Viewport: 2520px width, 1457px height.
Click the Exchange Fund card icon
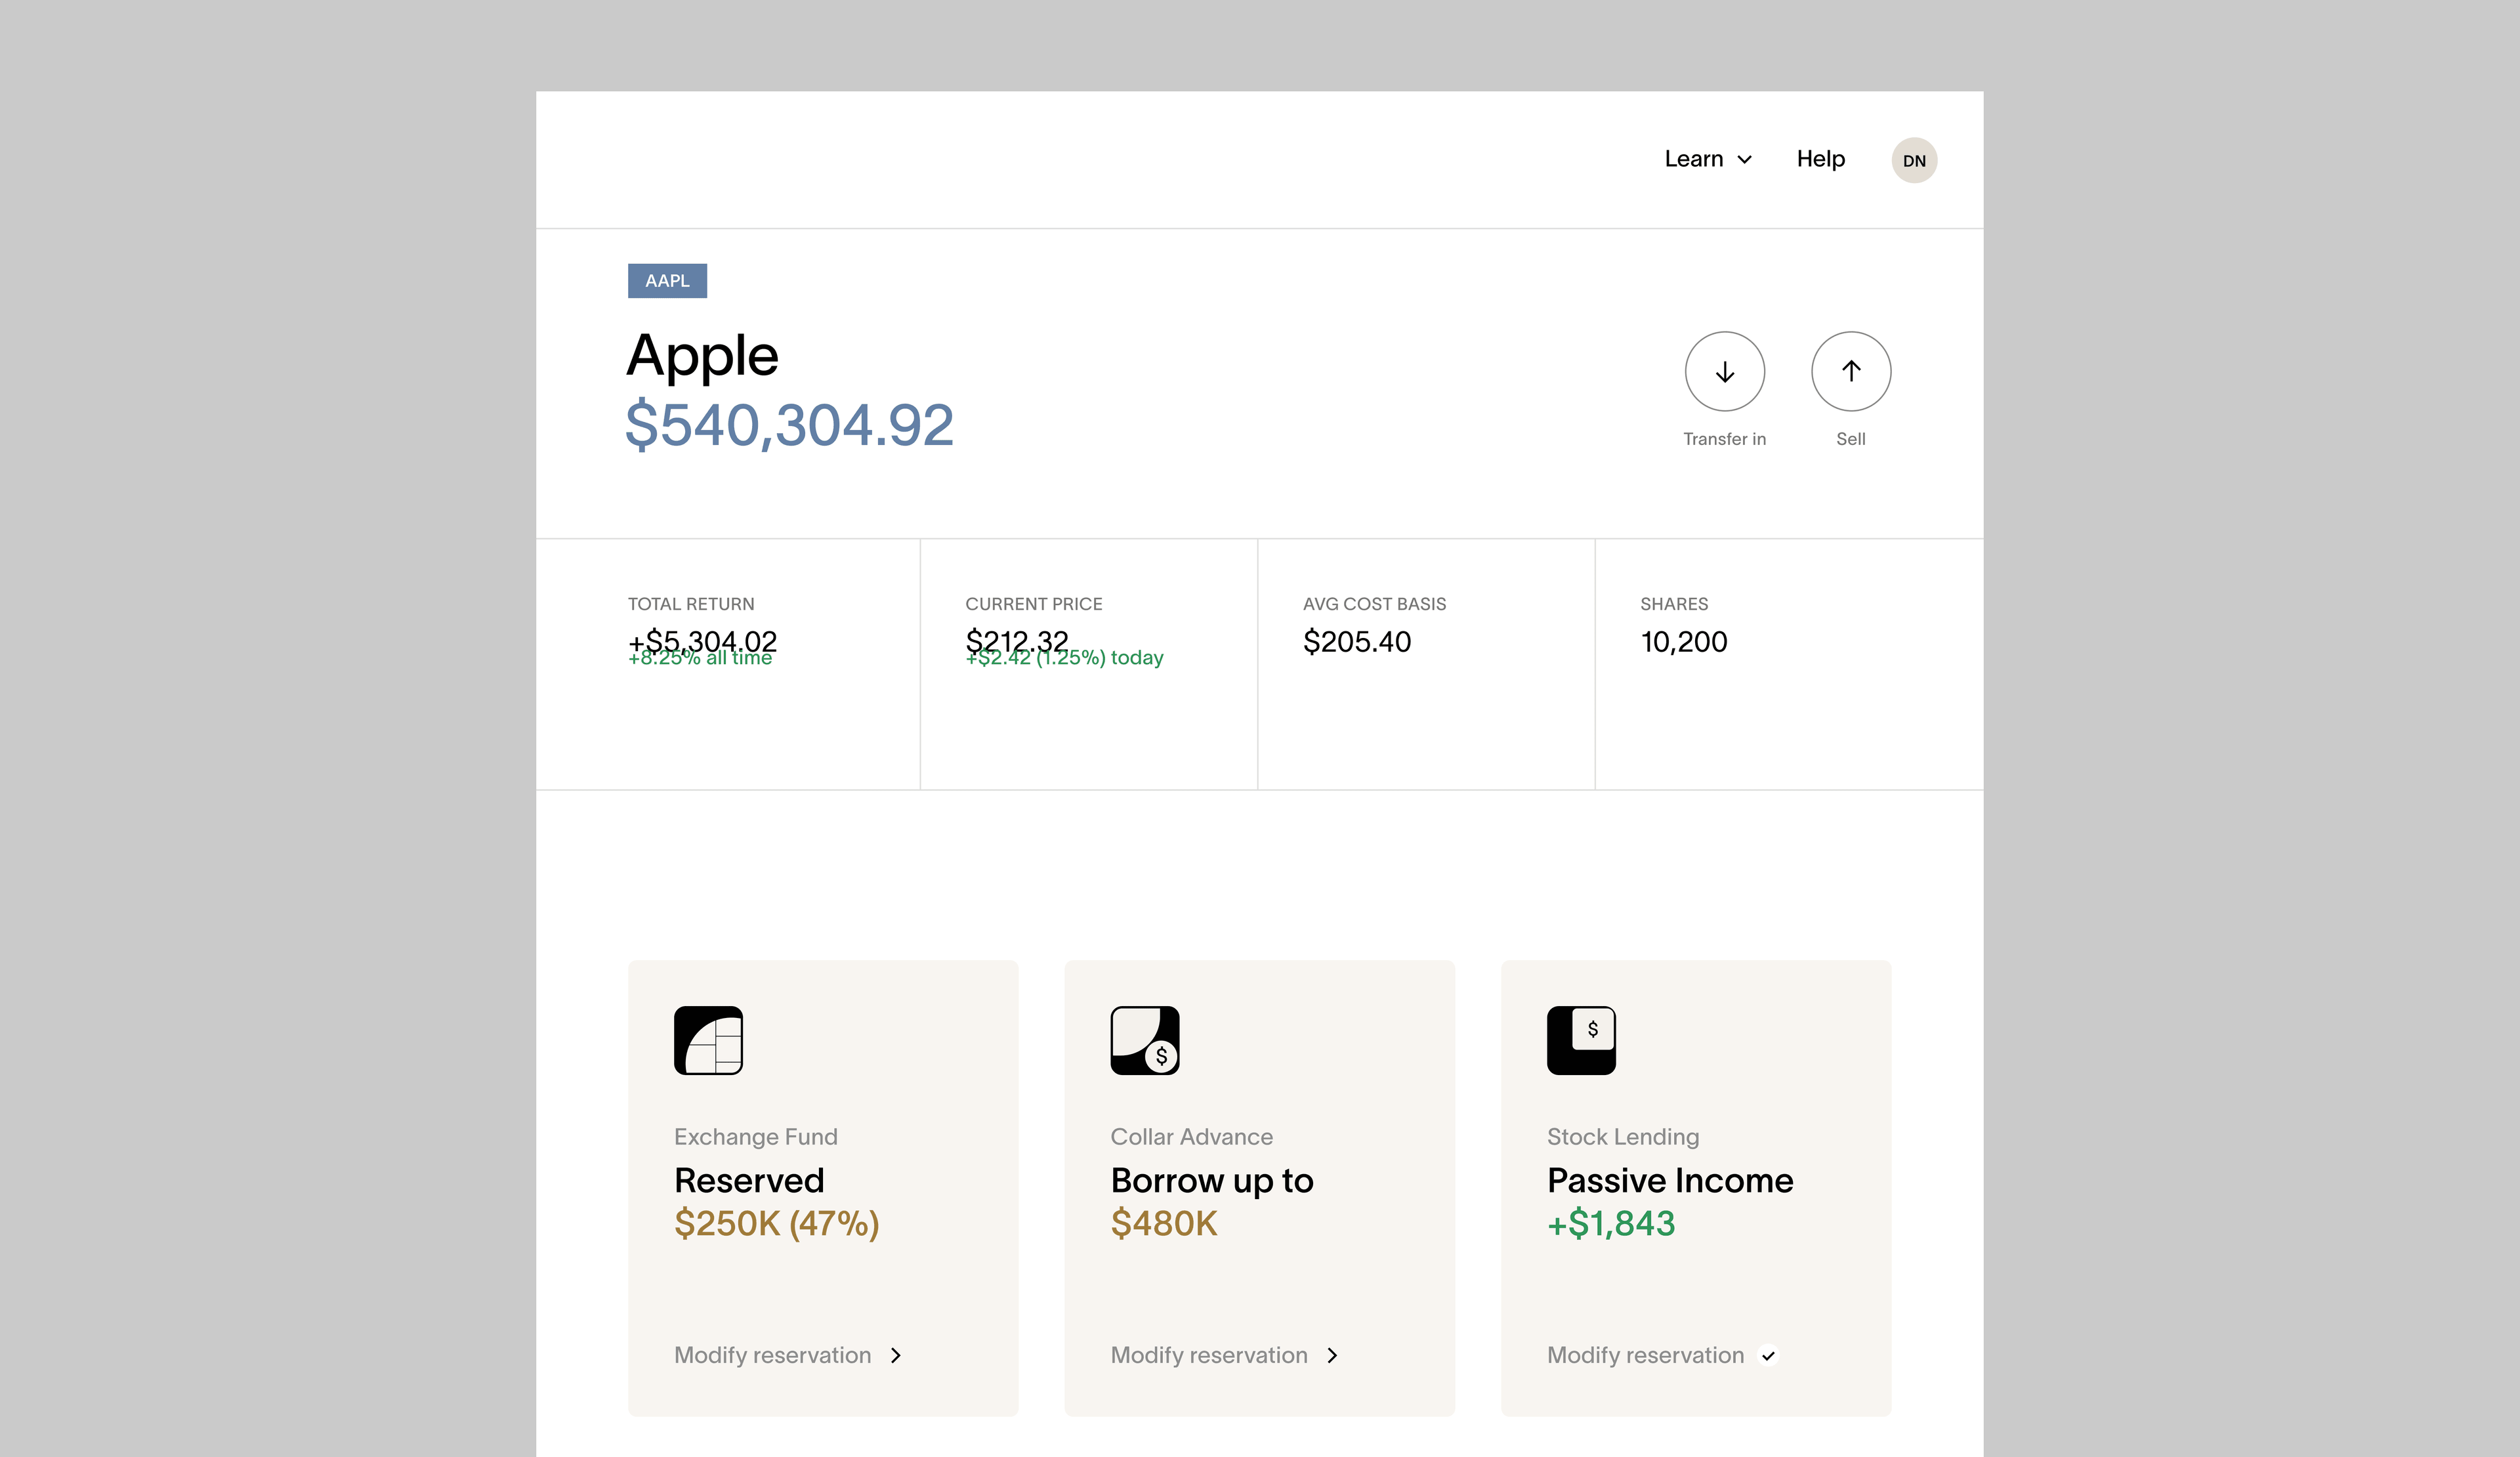coord(708,1040)
